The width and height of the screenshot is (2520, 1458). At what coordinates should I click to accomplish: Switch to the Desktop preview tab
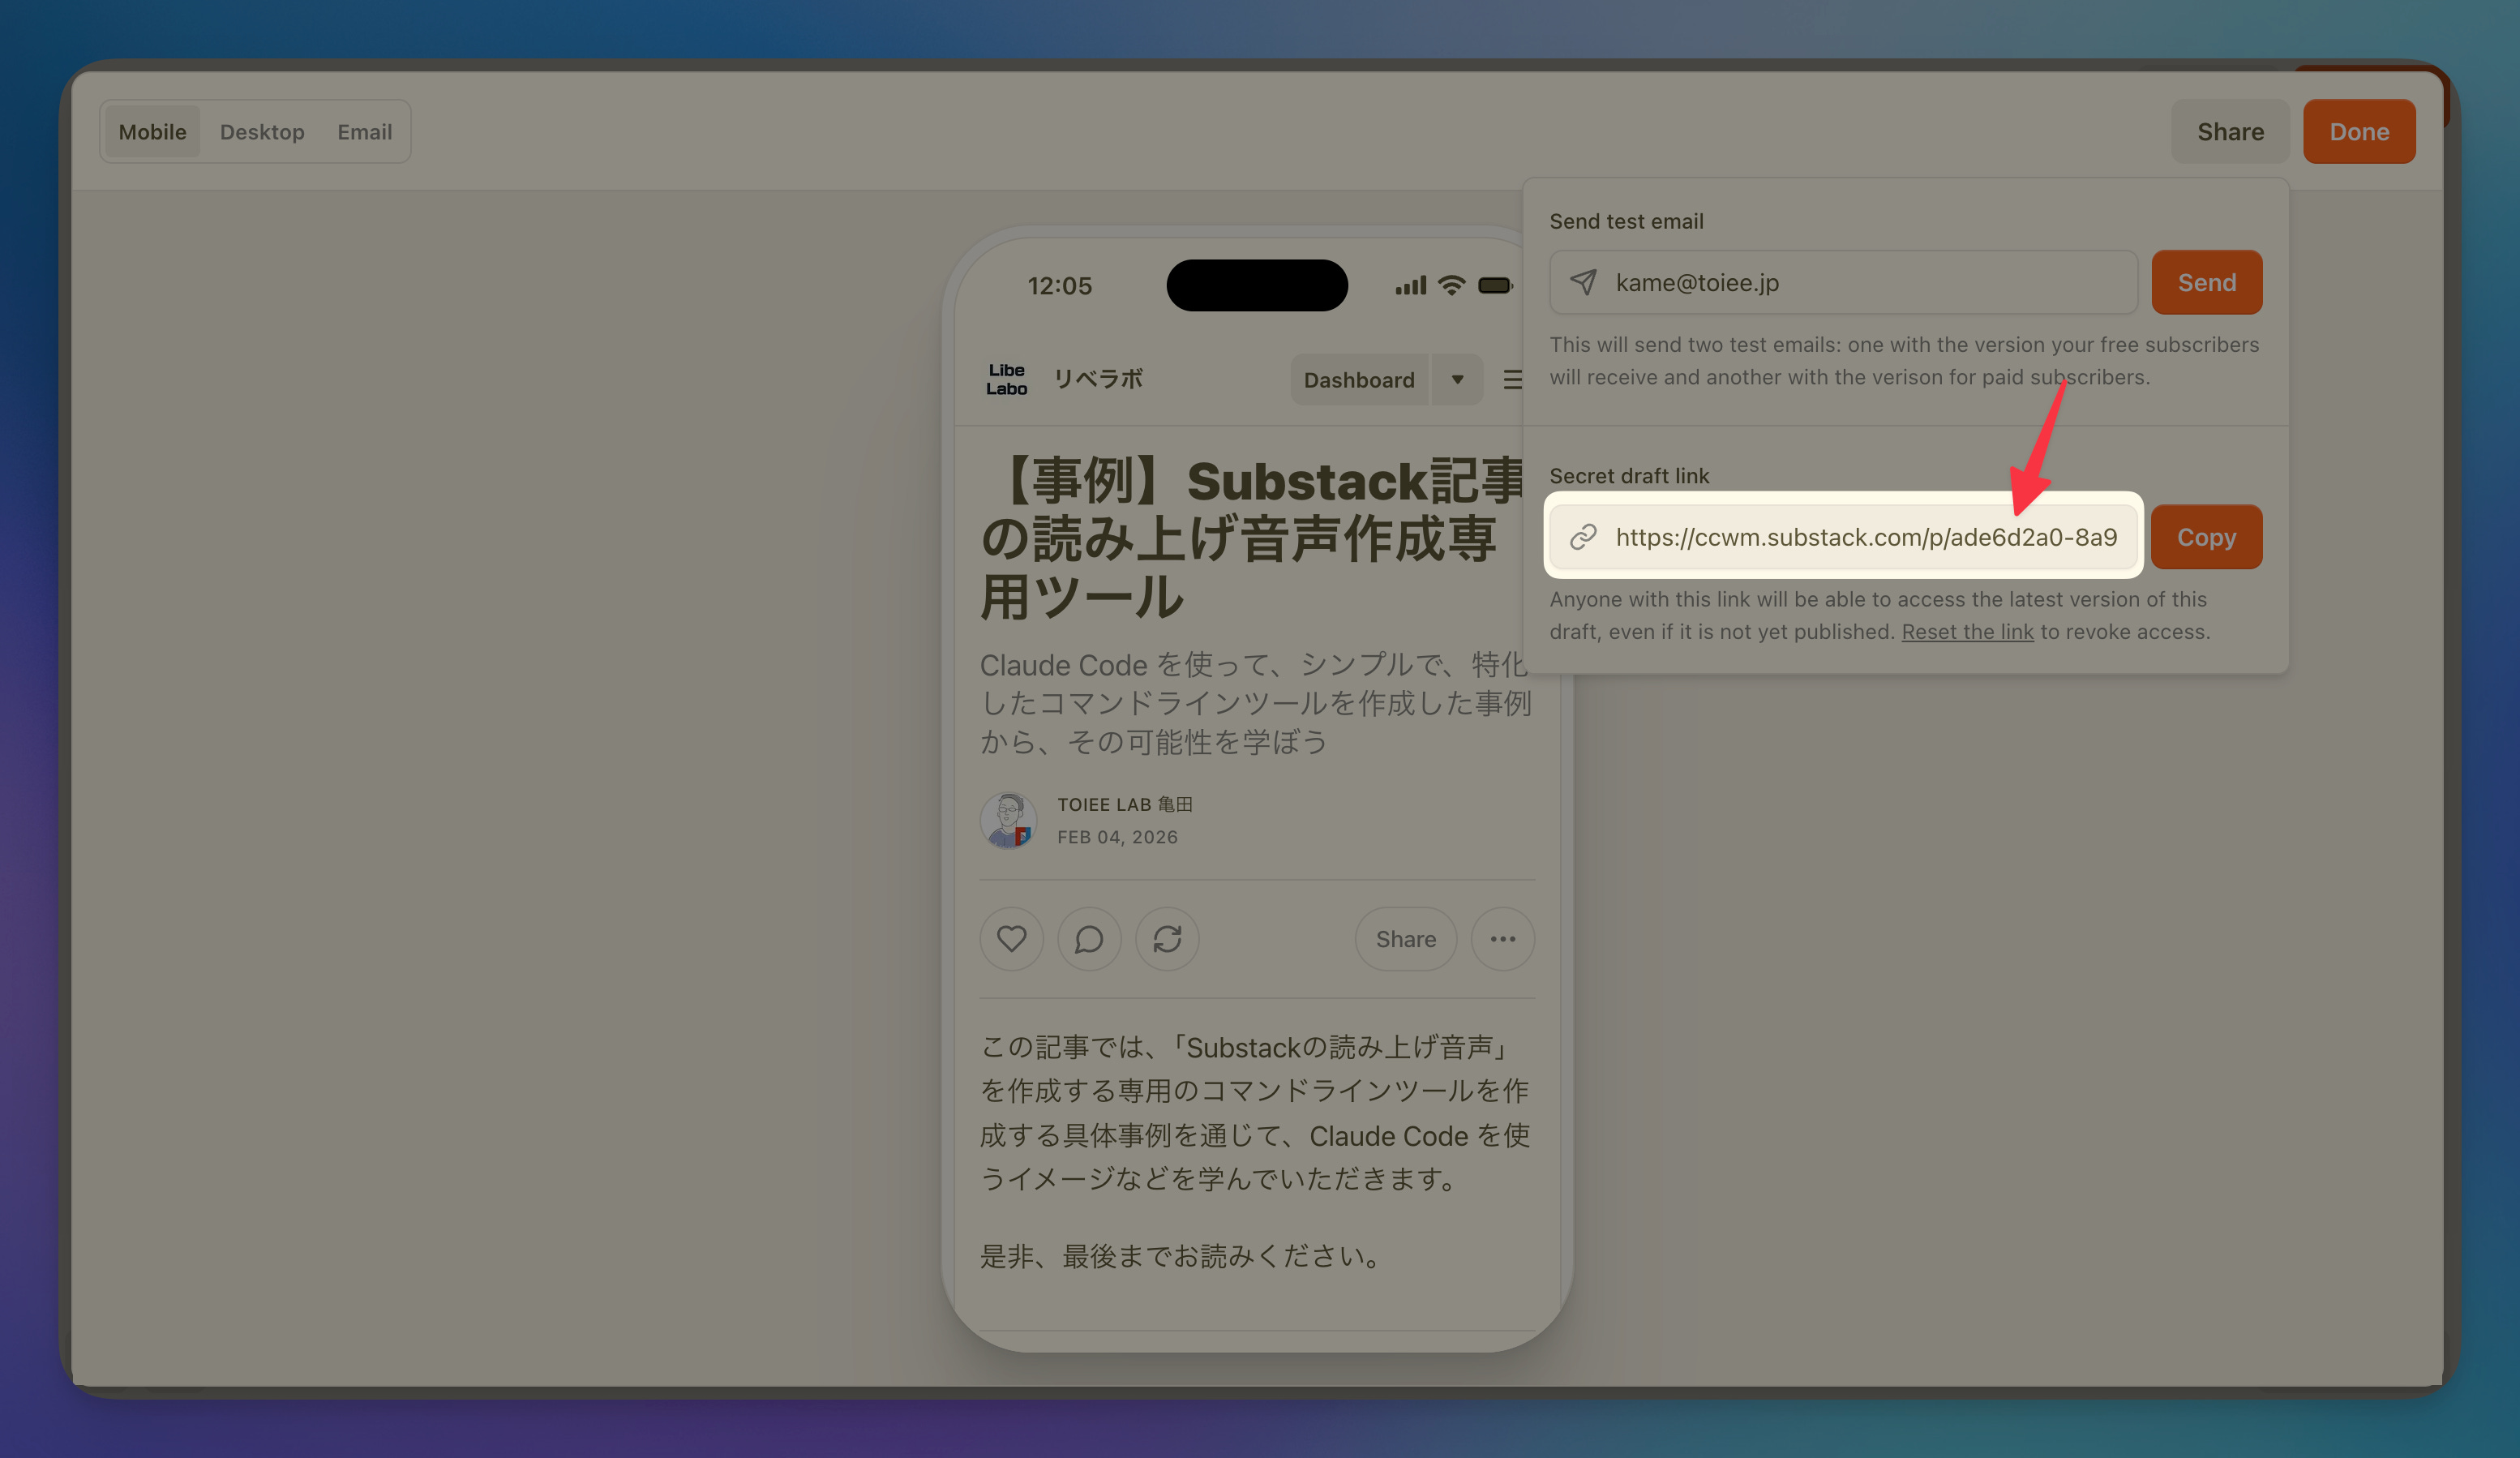click(x=262, y=131)
